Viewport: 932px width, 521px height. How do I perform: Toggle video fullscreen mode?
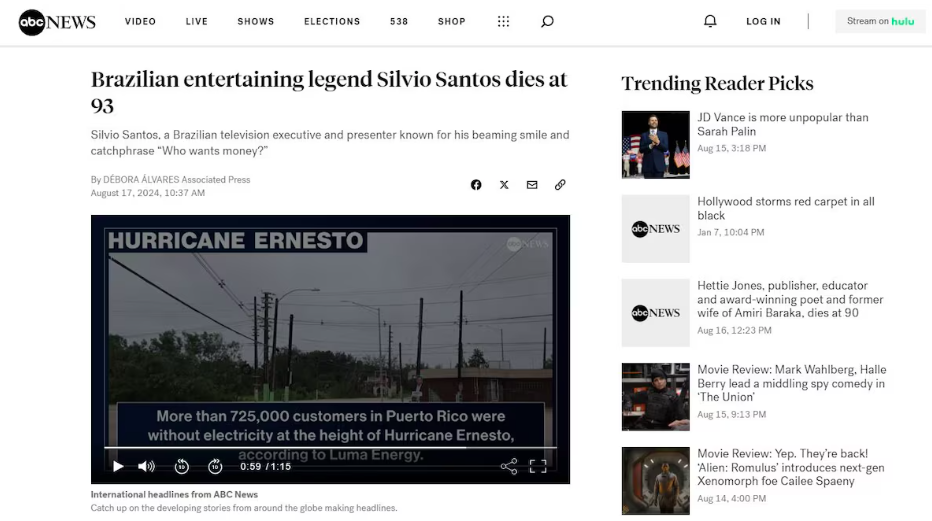[538, 466]
